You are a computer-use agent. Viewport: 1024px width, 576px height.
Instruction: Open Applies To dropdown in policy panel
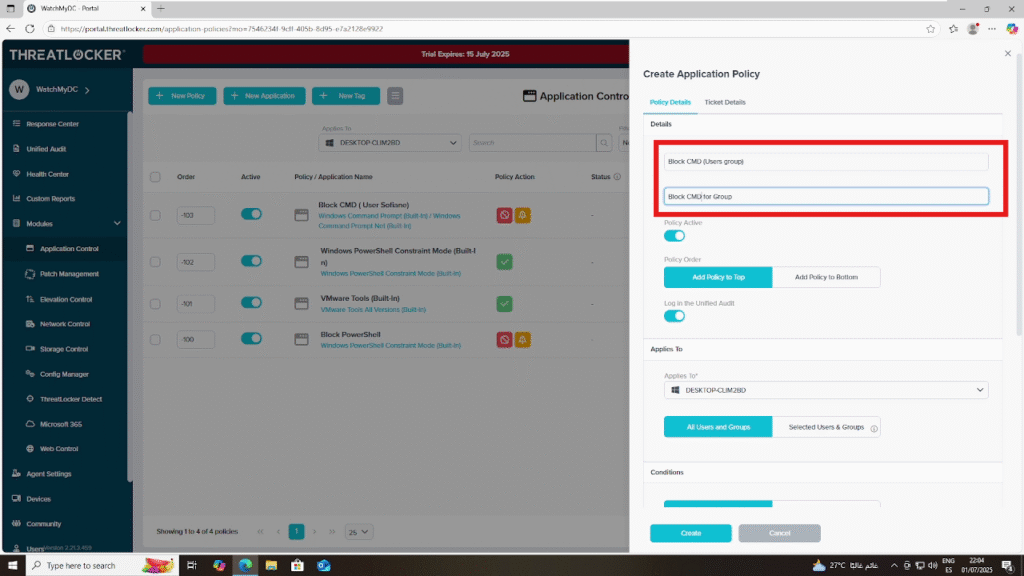tap(826, 390)
